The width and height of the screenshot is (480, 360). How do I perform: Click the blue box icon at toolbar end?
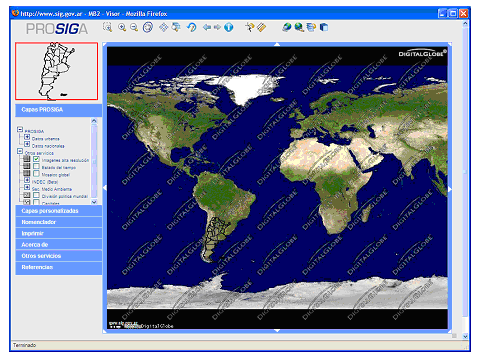point(324,27)
